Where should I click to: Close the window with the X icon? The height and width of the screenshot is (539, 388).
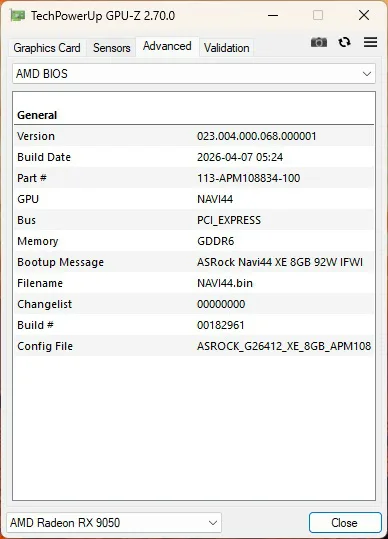364,15
